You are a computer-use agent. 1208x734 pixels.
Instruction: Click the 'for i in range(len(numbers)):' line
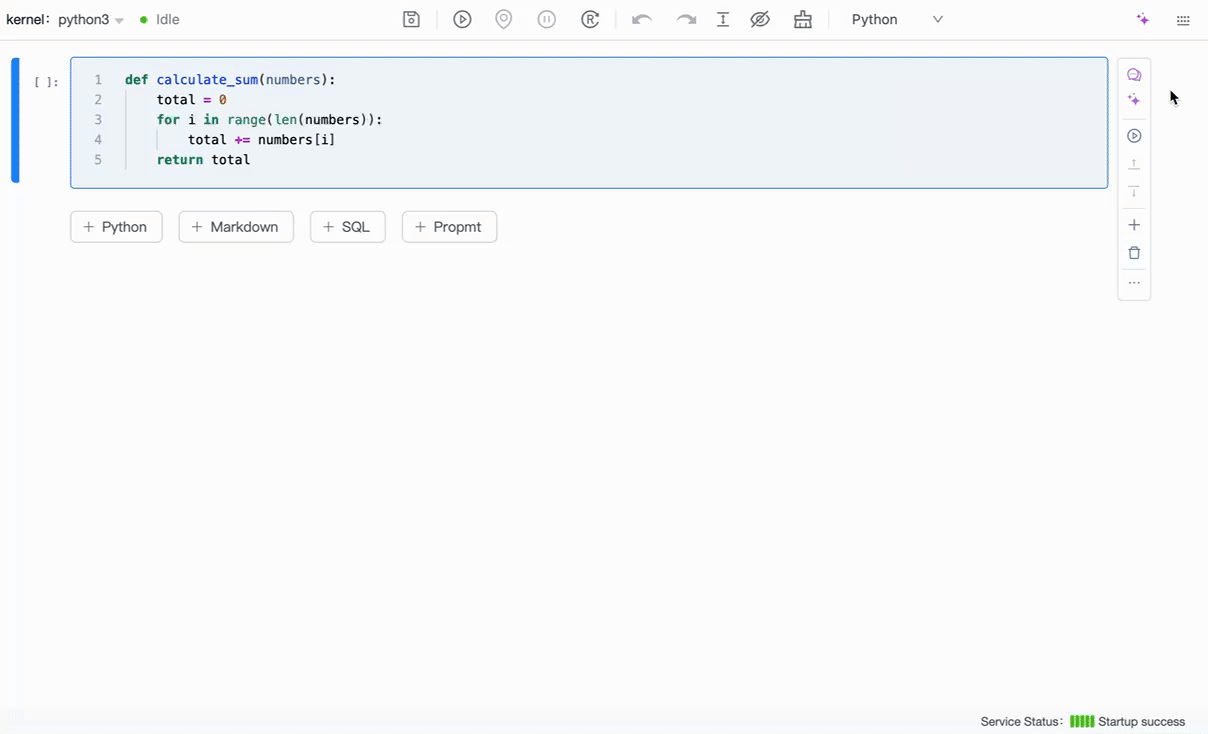(269, 120)
